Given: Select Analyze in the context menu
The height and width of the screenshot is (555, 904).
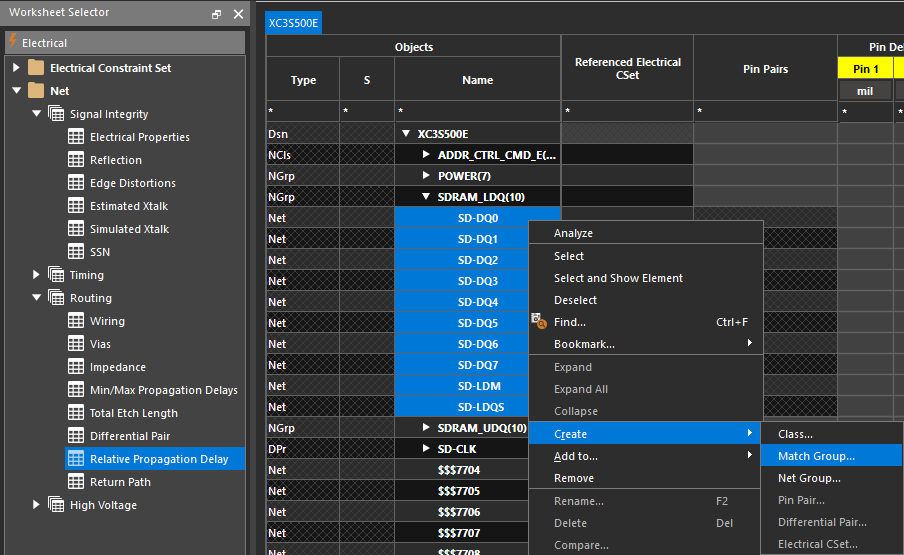Looking at the screenshot, I should pos(573,233).
